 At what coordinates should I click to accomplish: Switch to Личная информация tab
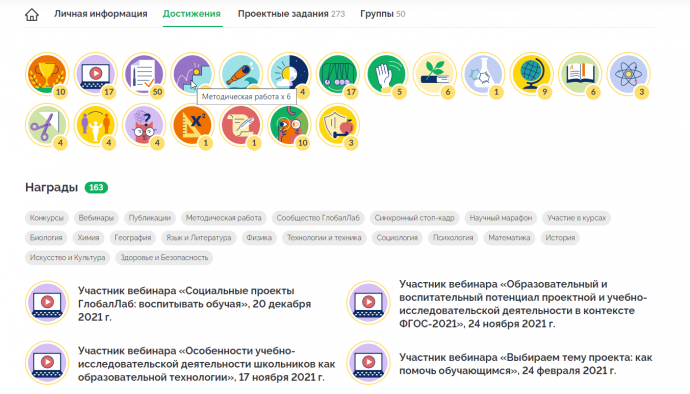click(101, 14)
